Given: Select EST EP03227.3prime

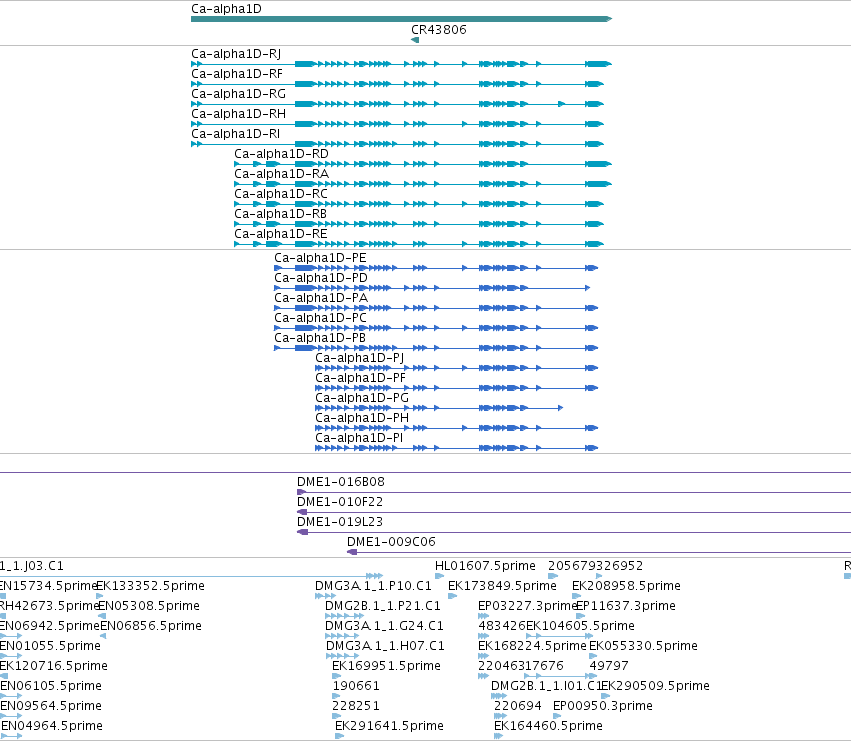Looking at the screenshot, I should [x=528, y=606].
